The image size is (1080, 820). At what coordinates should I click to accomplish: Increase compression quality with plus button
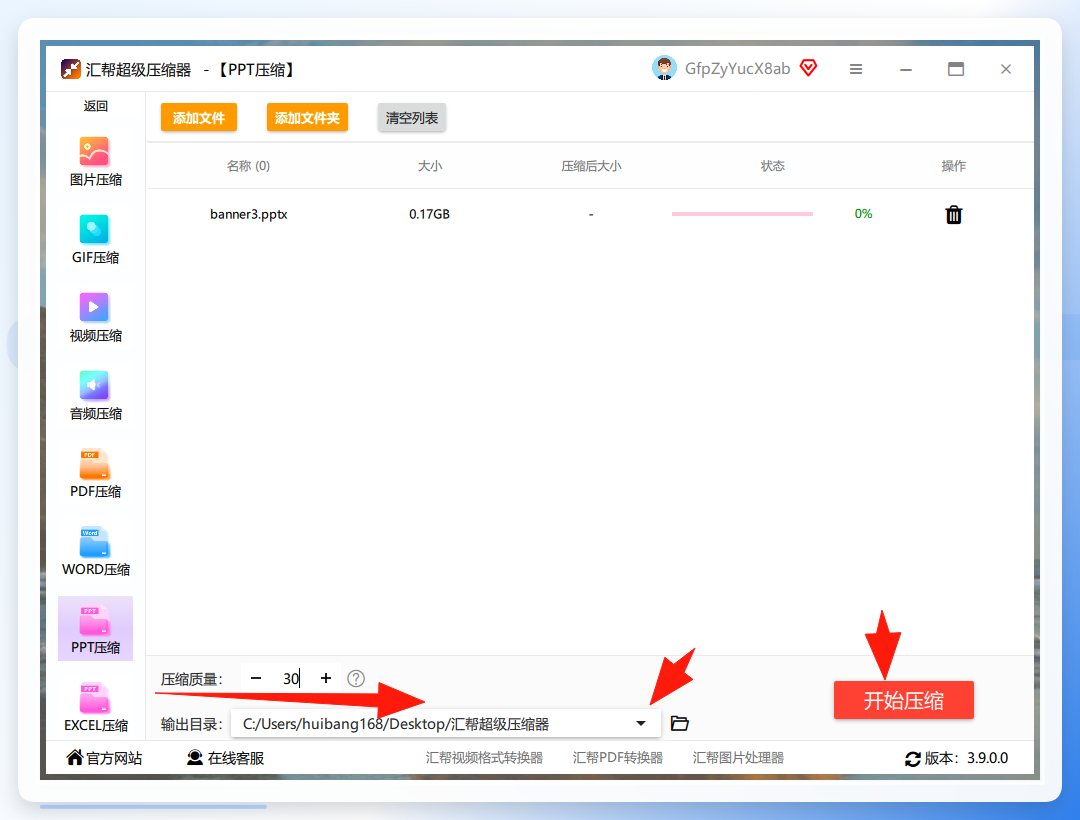(x=326, y=678)
